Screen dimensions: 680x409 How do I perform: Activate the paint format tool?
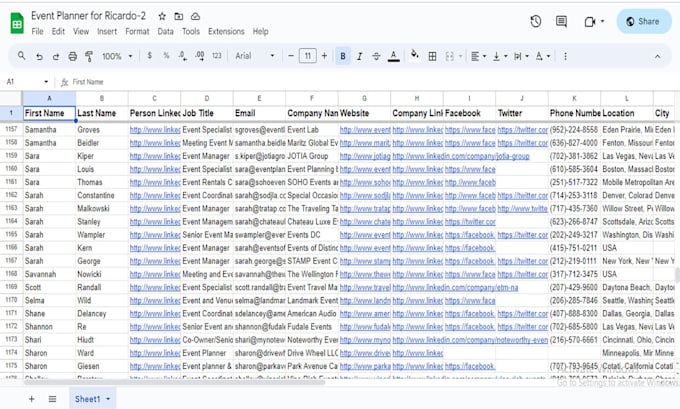click(x=89, y=56)
